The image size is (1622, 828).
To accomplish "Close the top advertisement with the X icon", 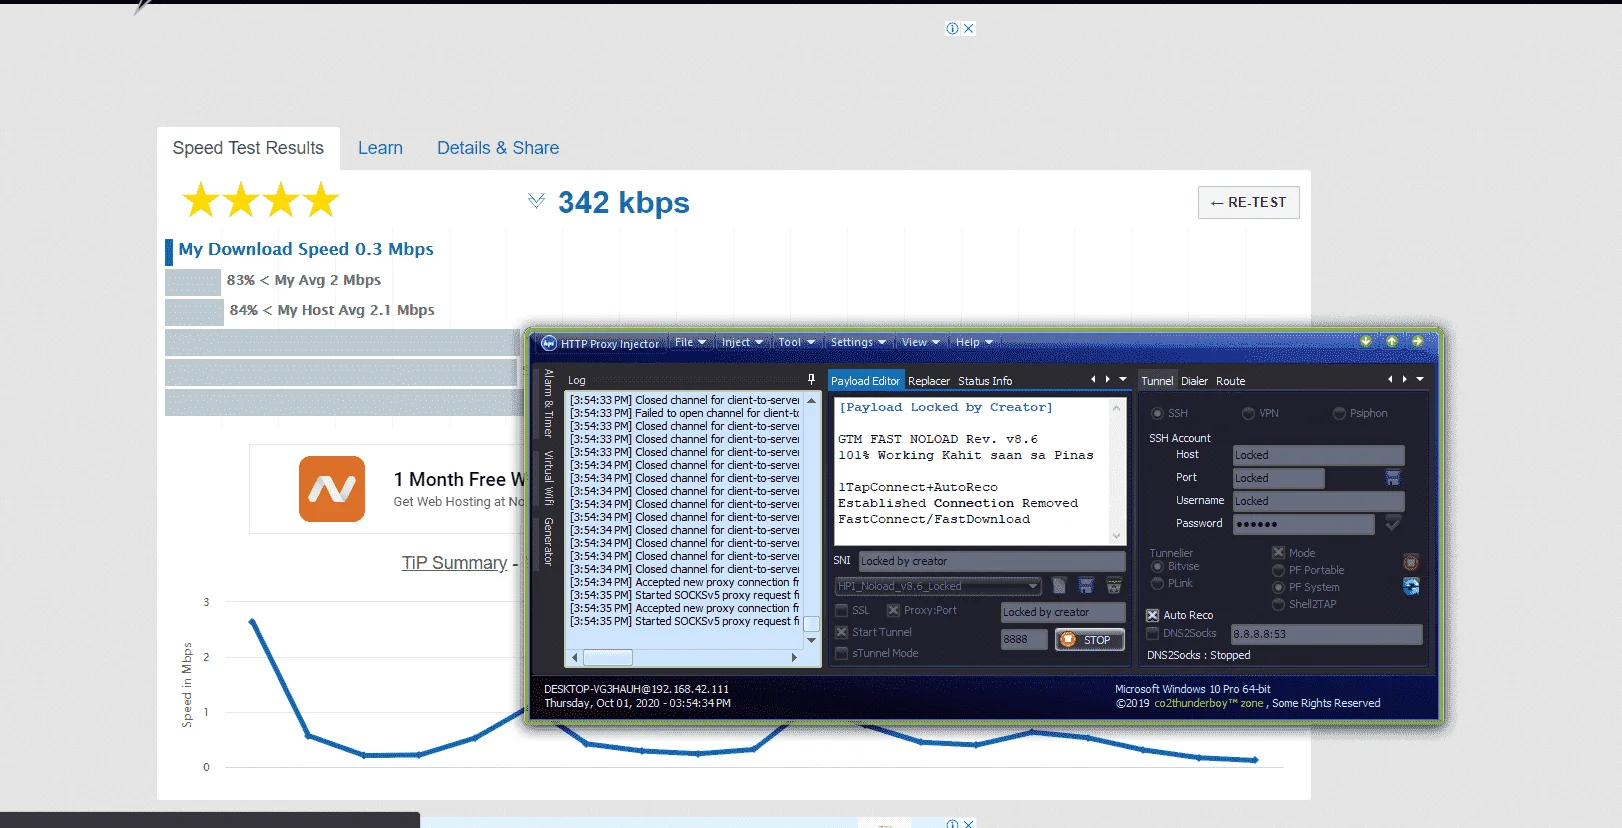I will tap(968, 28).
